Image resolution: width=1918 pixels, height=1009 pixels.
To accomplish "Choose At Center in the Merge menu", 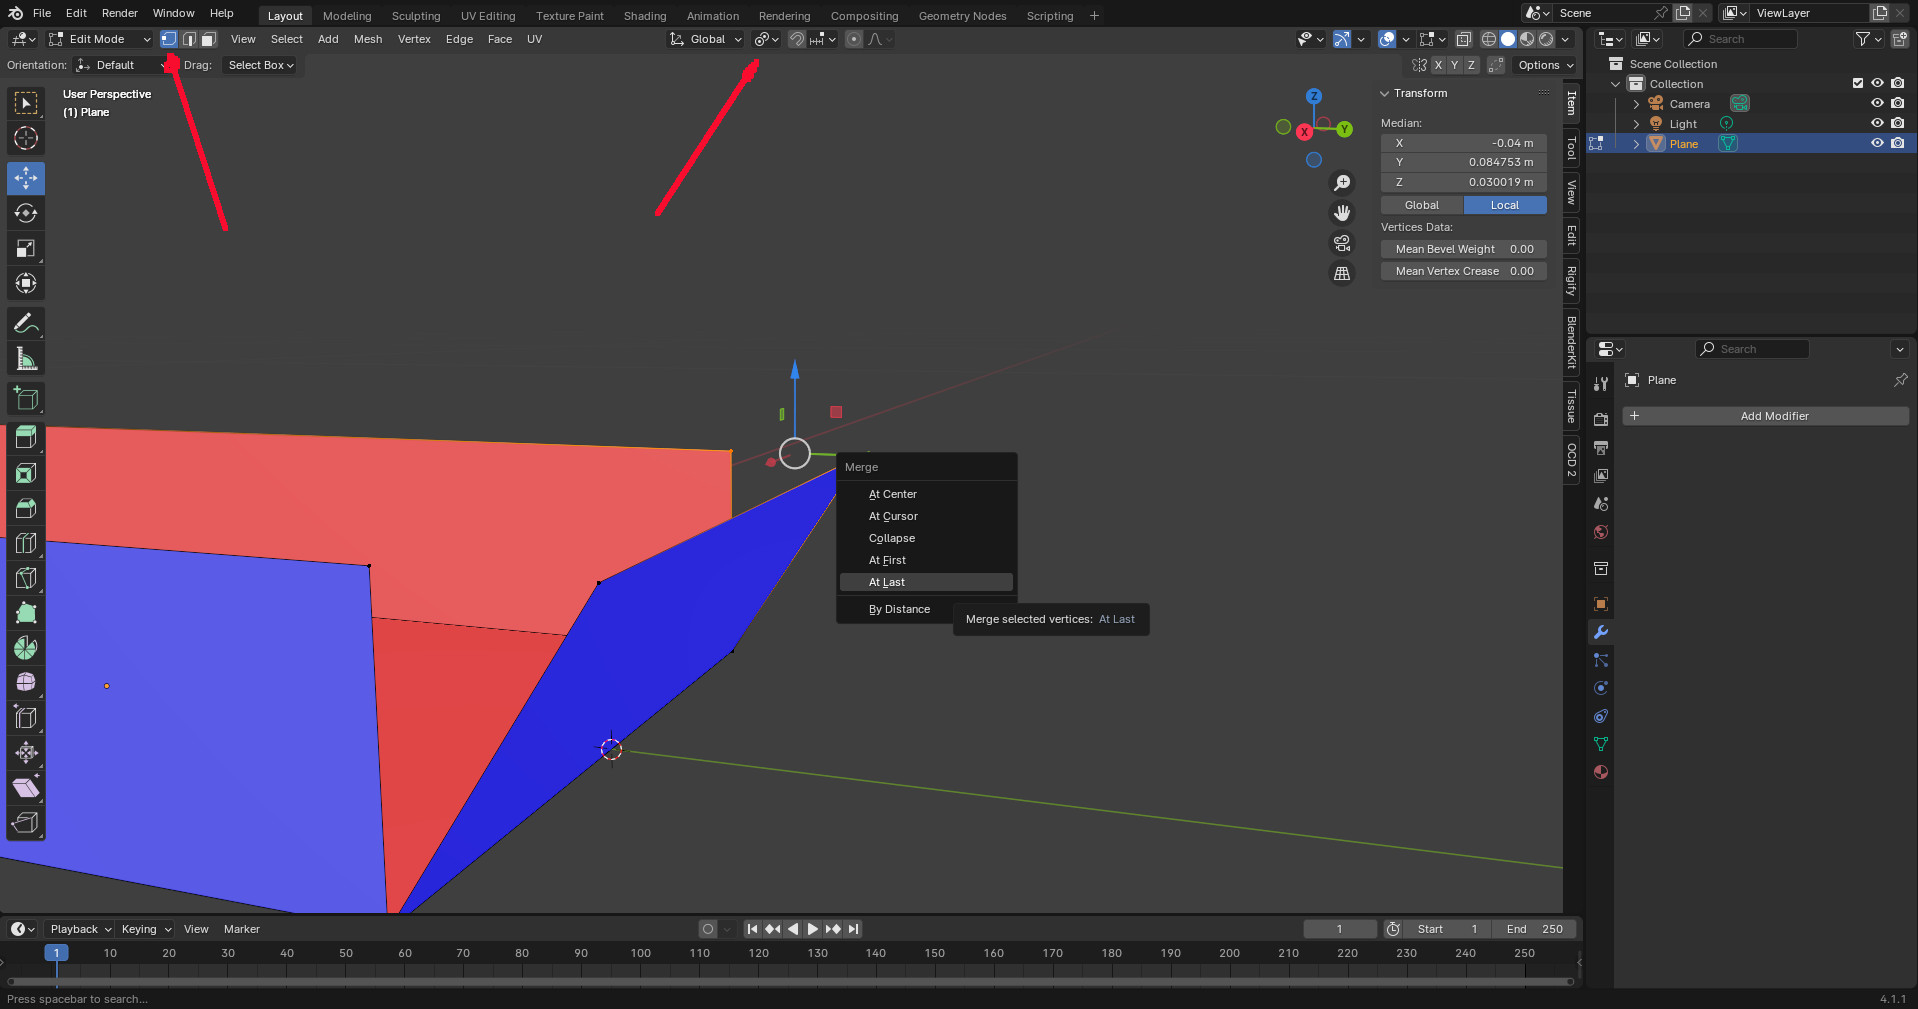I will [x=892, y=494].
